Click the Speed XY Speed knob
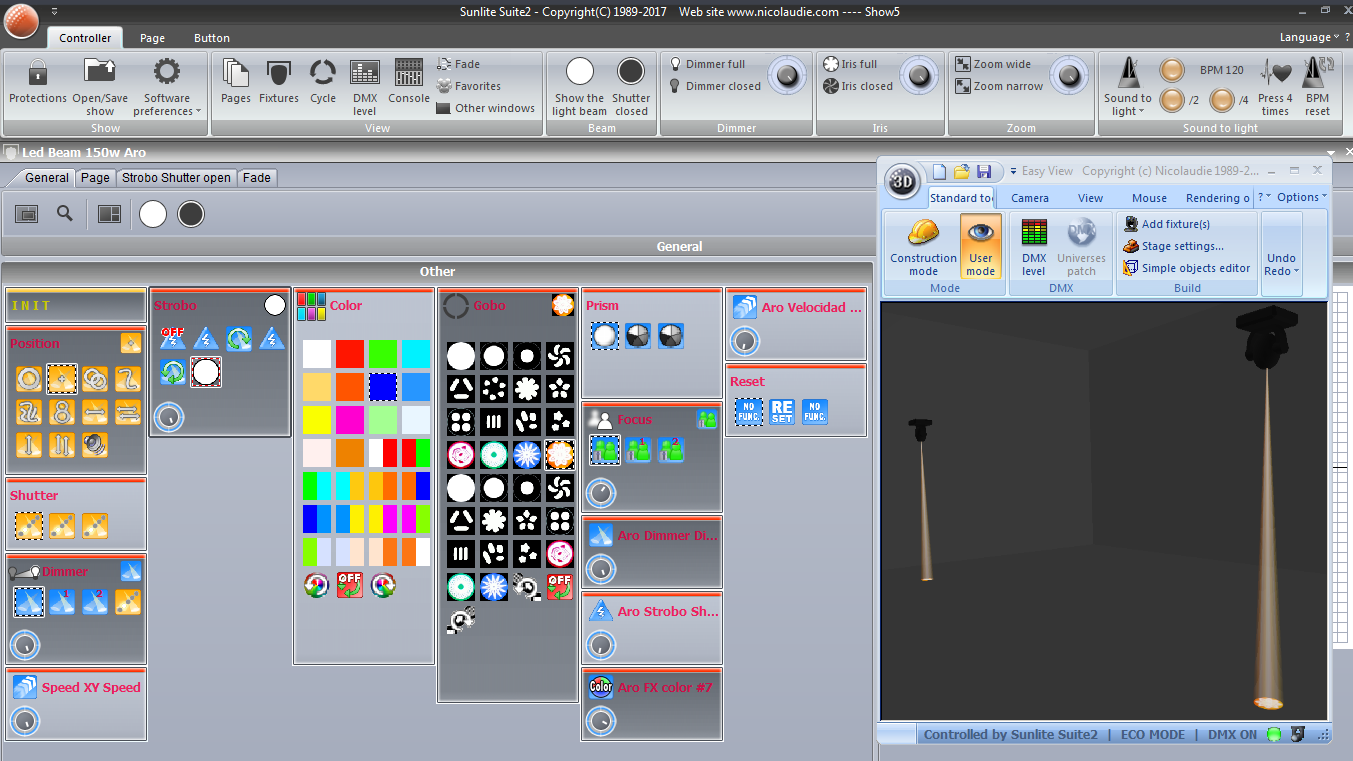This screenshot has width=1353, height=761. point(25,721)
